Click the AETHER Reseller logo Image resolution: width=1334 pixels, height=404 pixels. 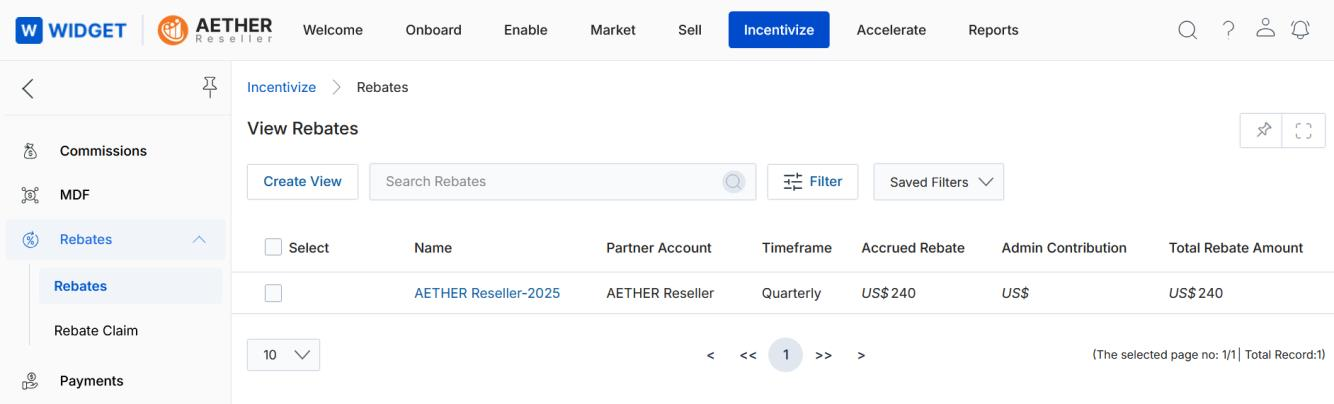[215, 30]
